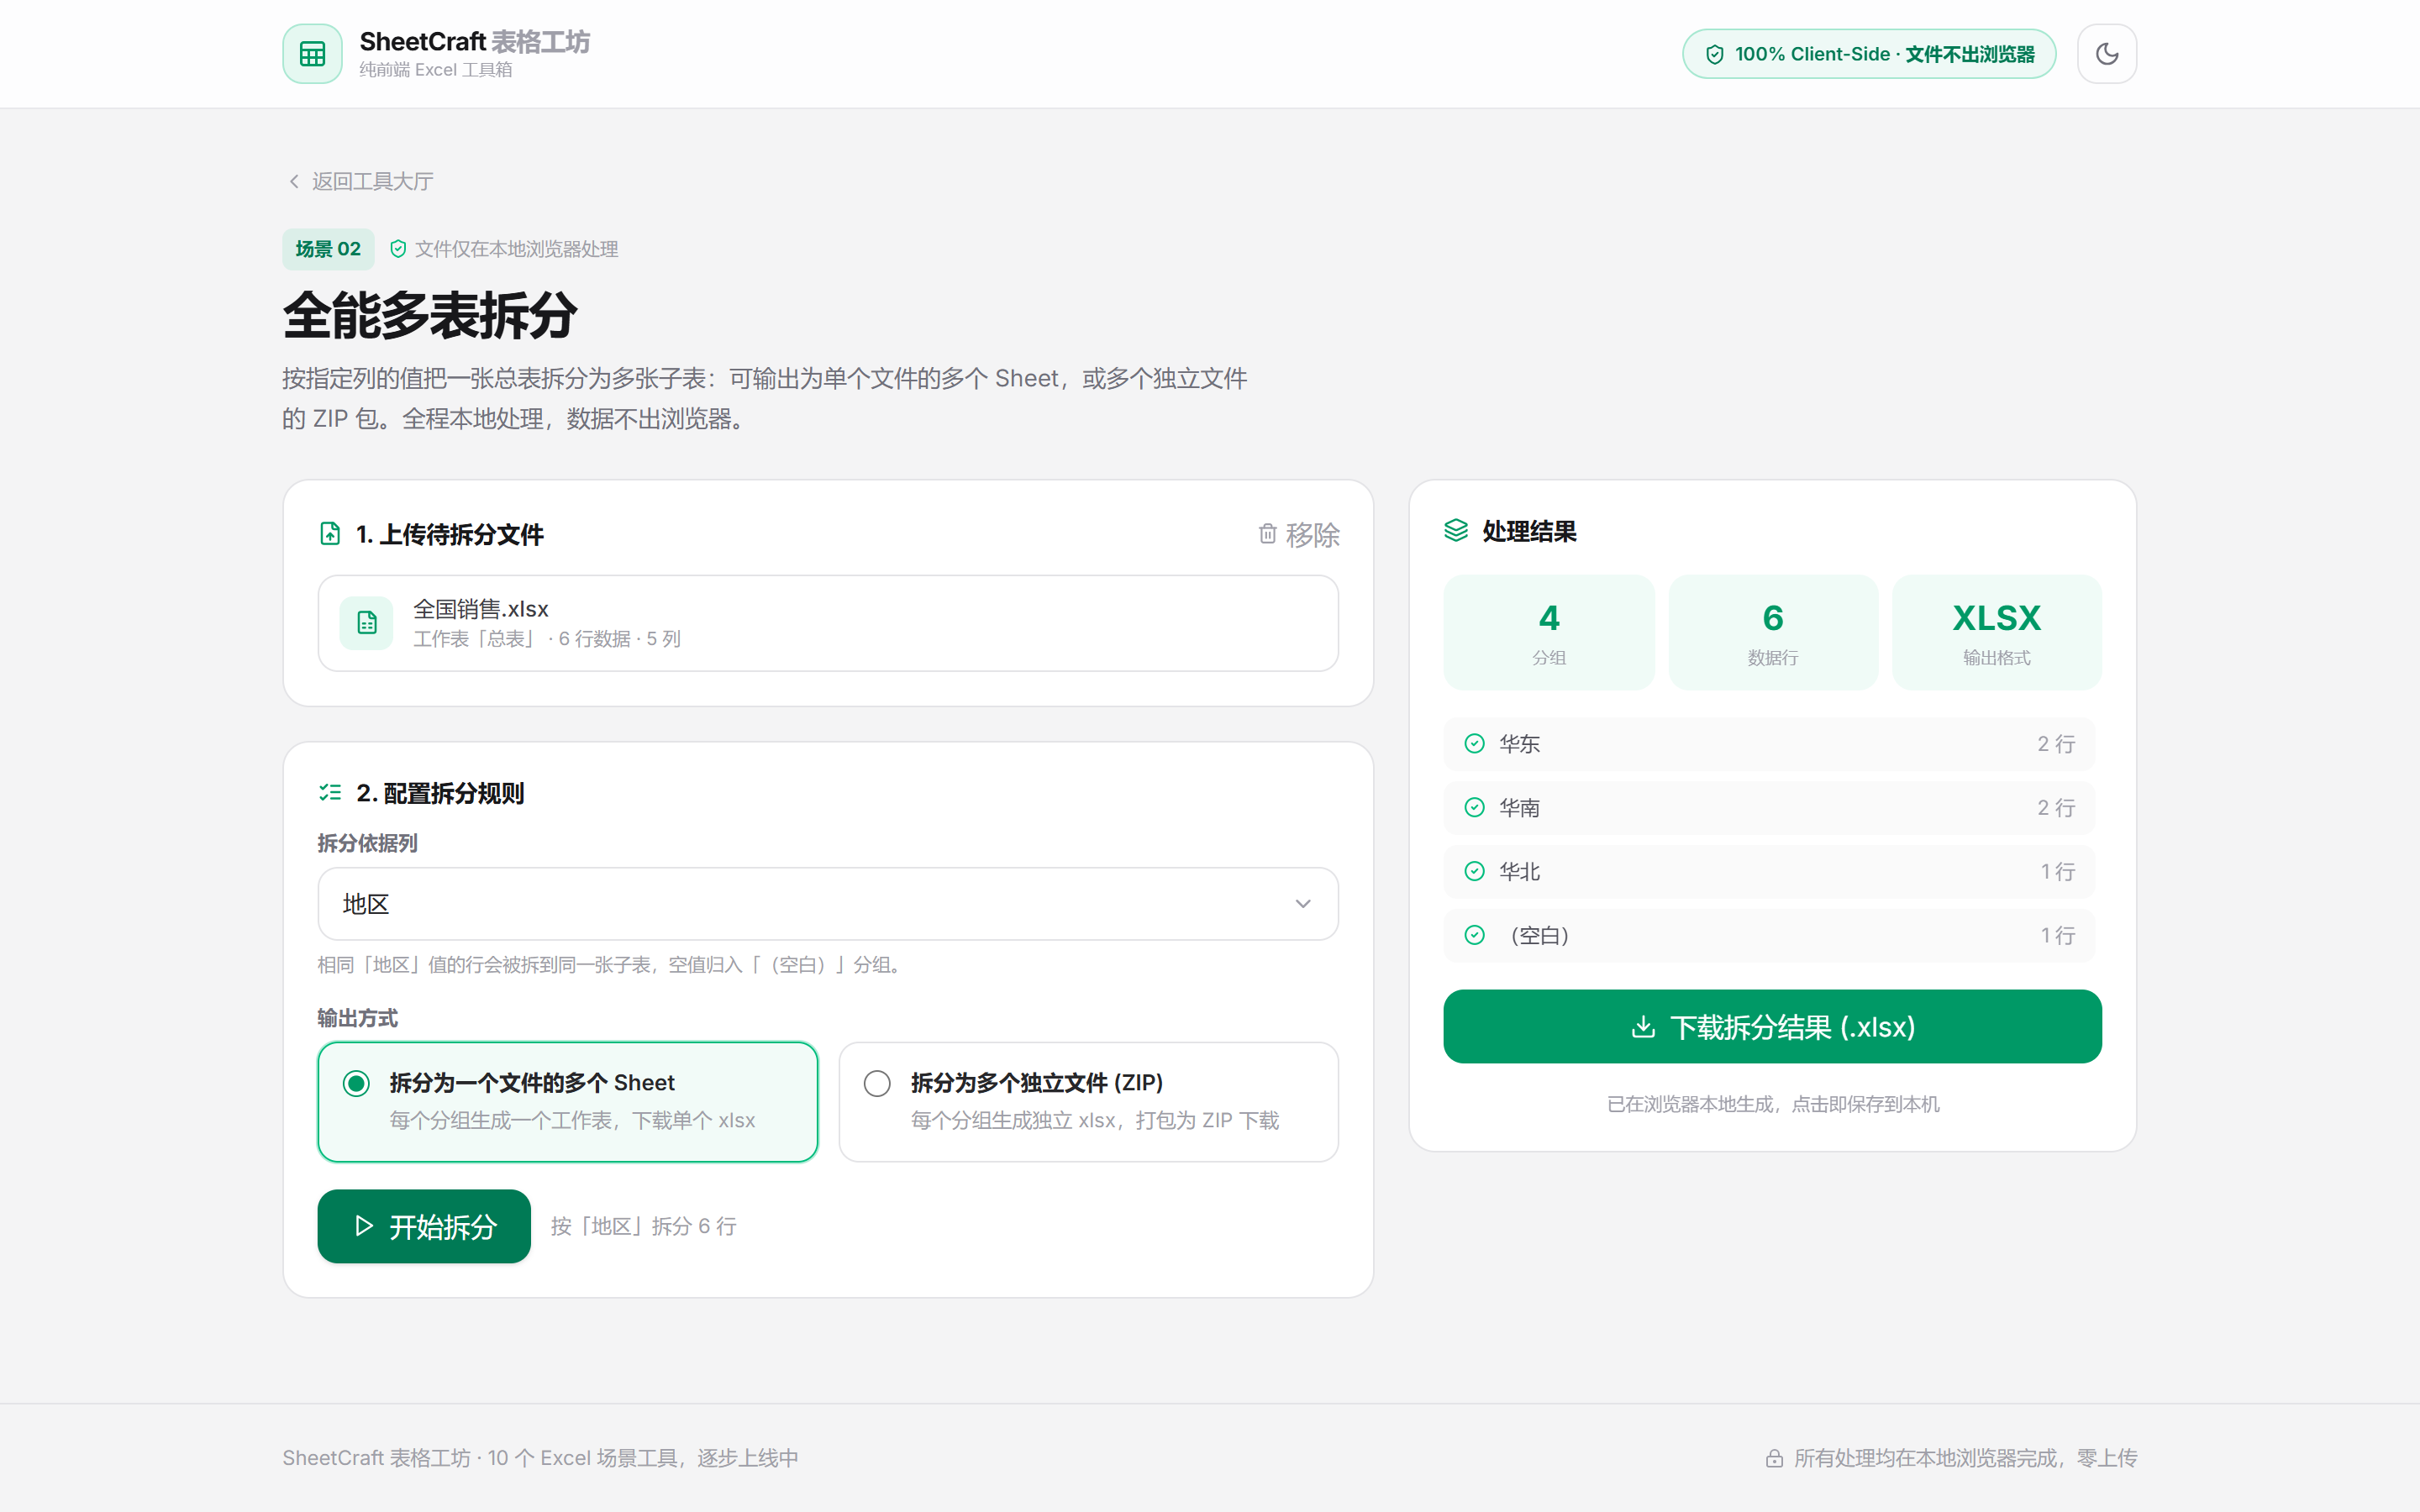Click the 6 数据行 stat card
This screenshot has width=2420, height=1512.
[x=1772, y=632]
